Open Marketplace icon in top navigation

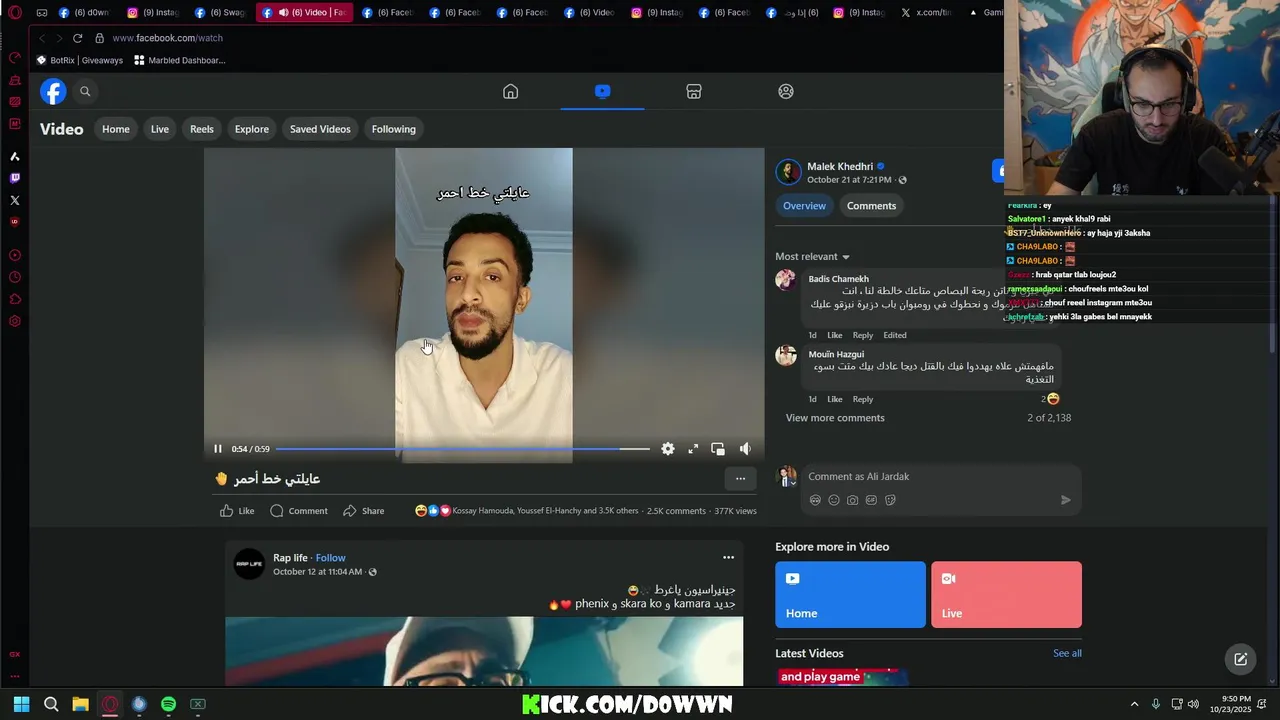pos(694,91)
